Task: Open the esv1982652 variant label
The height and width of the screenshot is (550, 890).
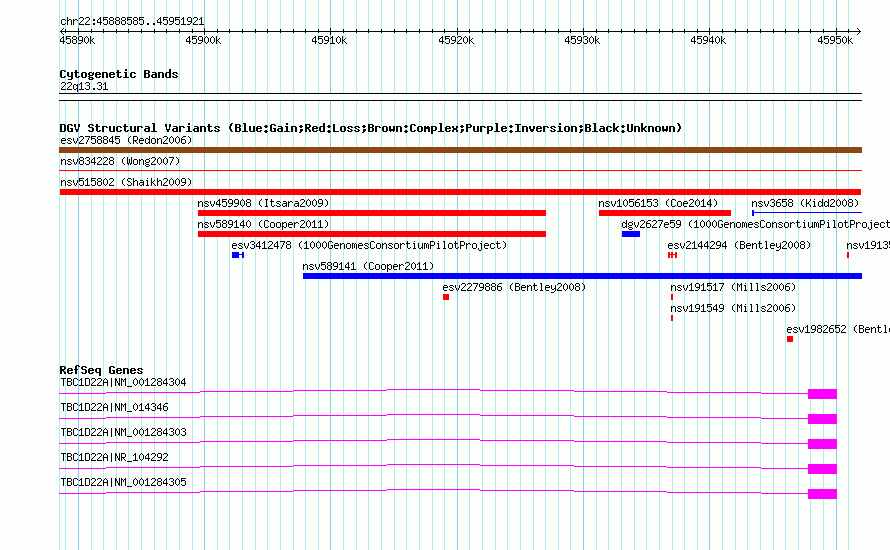Action: click(x=838, y=329)
